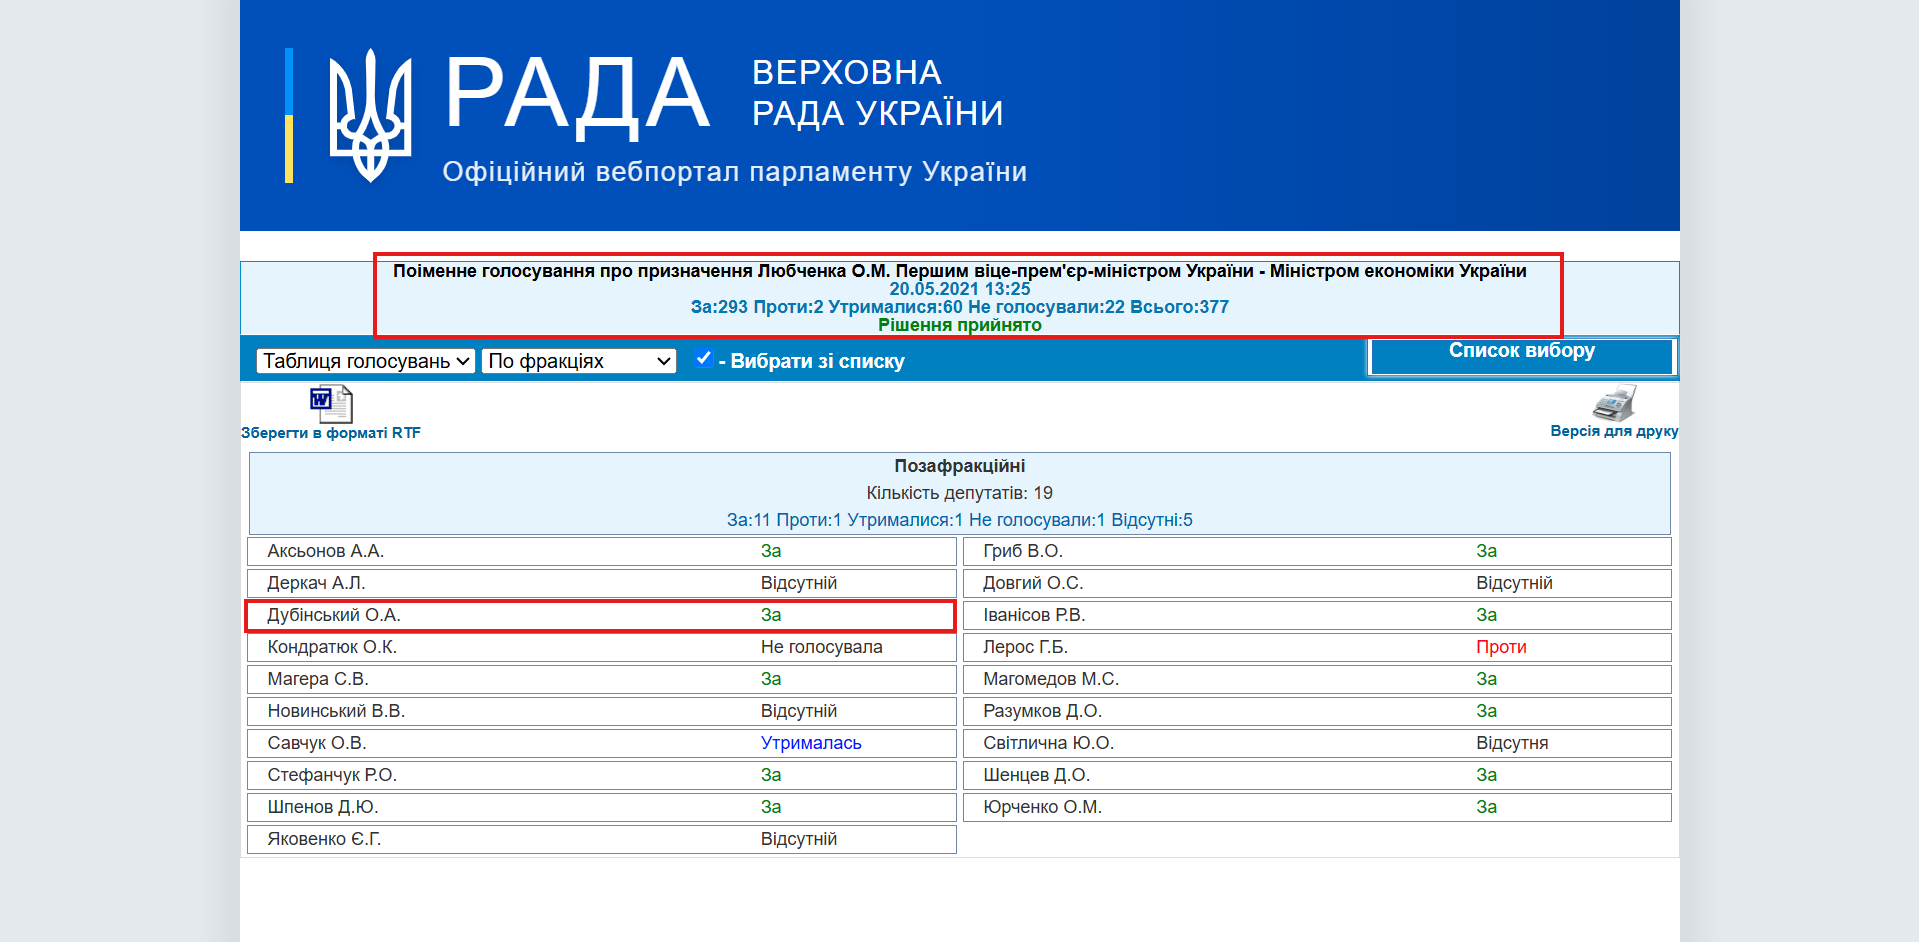1919x942 pixels.
Task: Select deputy 'Магомедов М.С.'
Action: click(x=1051, y=679)
